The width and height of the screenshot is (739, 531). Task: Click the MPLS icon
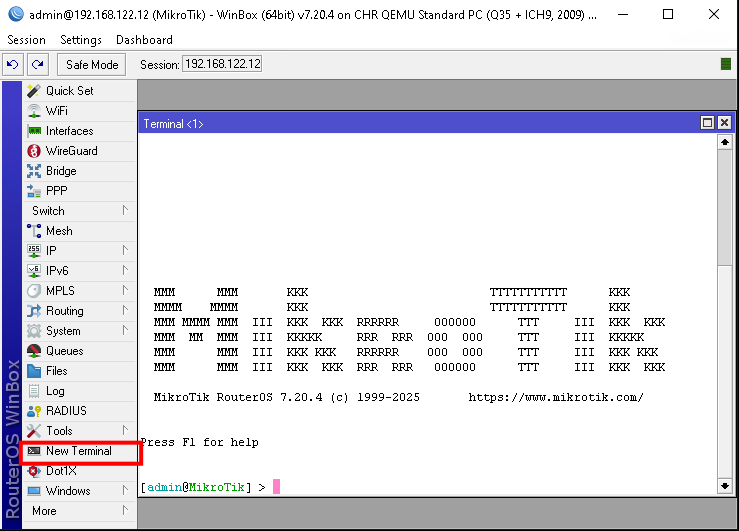[x=34, y=291]
